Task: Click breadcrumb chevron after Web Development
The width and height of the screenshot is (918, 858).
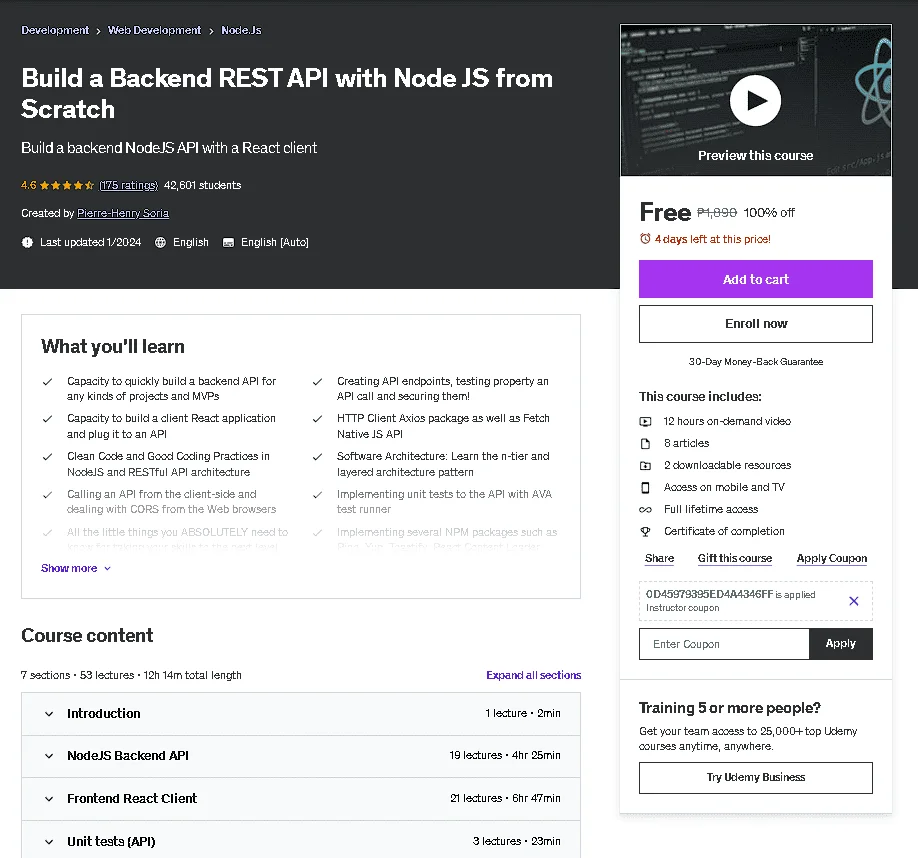Action: tap(211, 31)
